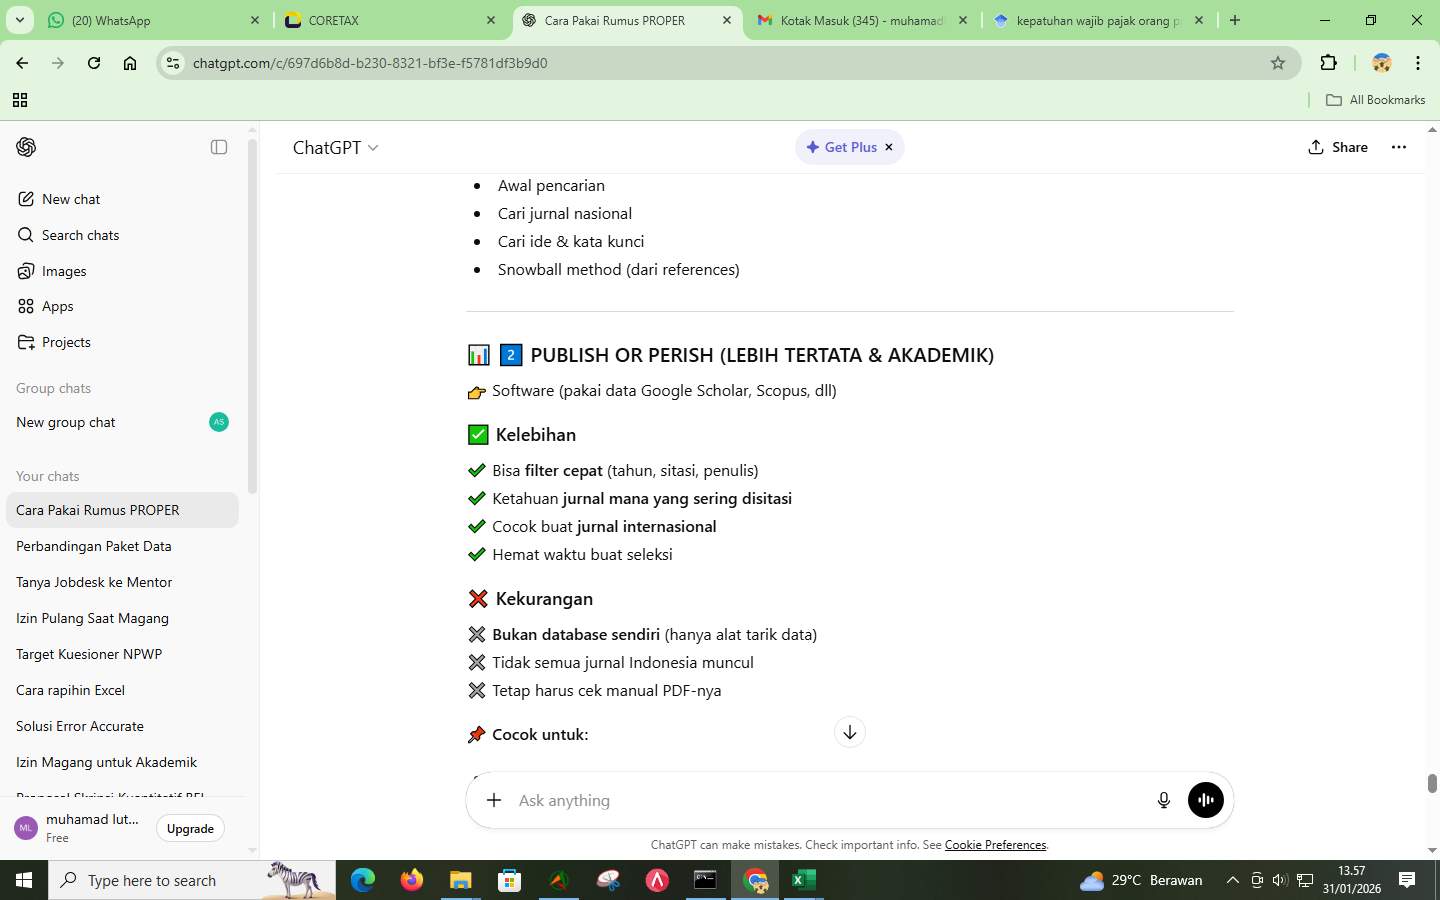Click the Ask anything input field
1440x900 pixels.
700,799
